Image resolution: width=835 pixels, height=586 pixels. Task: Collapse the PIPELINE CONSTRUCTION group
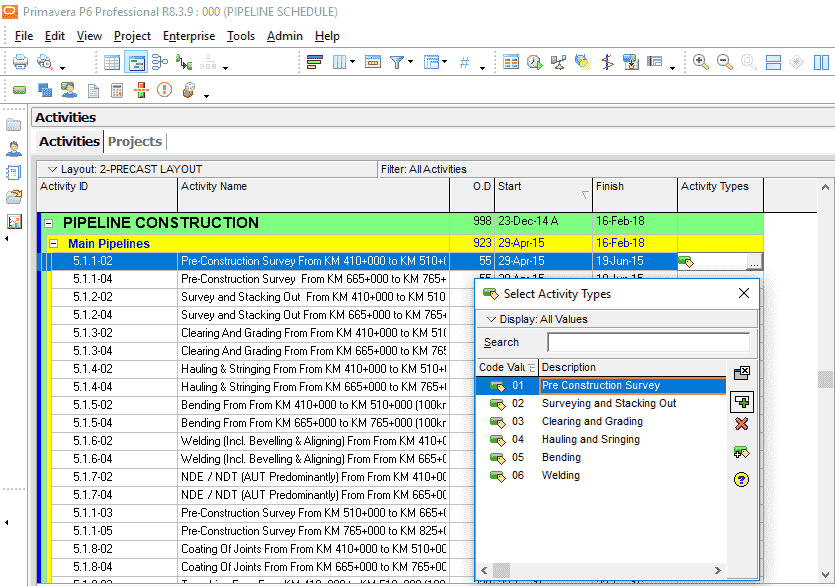pyautogui.click(x=48, y=223)
